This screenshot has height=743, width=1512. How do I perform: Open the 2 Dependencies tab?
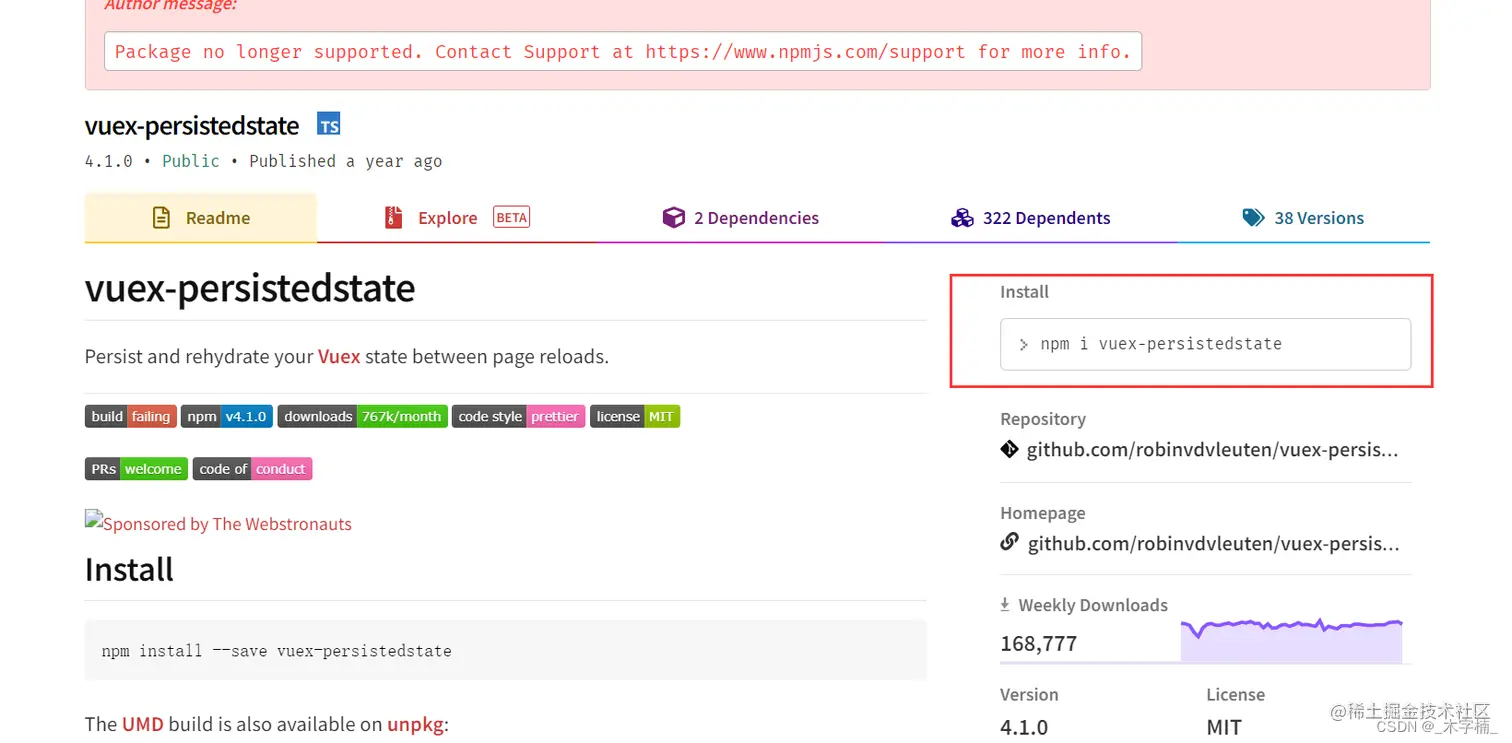741,217
